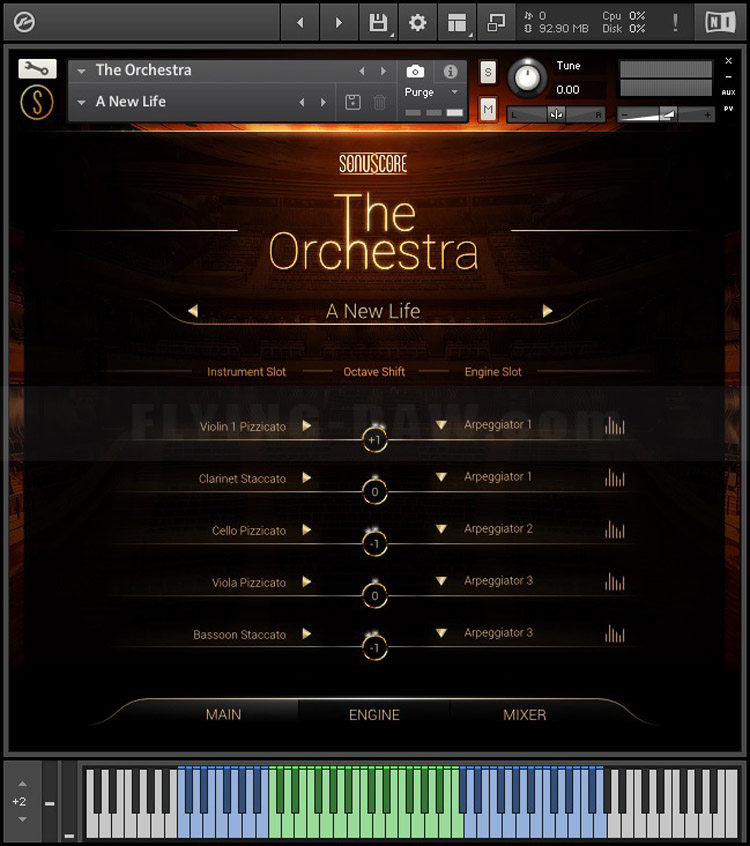This screenshot has width=750, height=846.
Task: Open Bassoon Staccato instrument selector arrow
Action: point(306,633)
